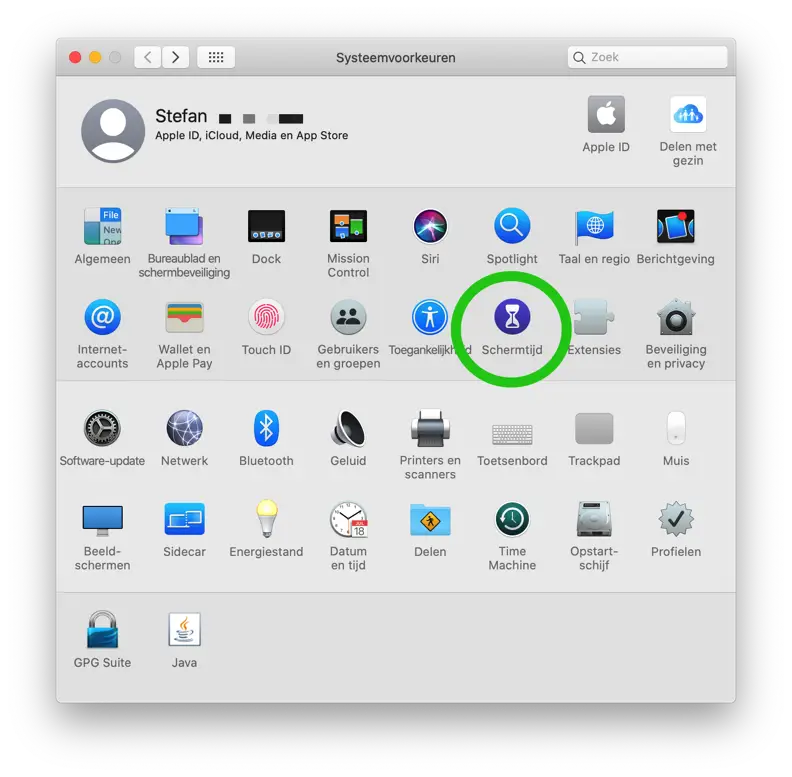Open the Schermtijd preference pane
The width and height of the screenshot is (792, 777).
click(512, 317)
